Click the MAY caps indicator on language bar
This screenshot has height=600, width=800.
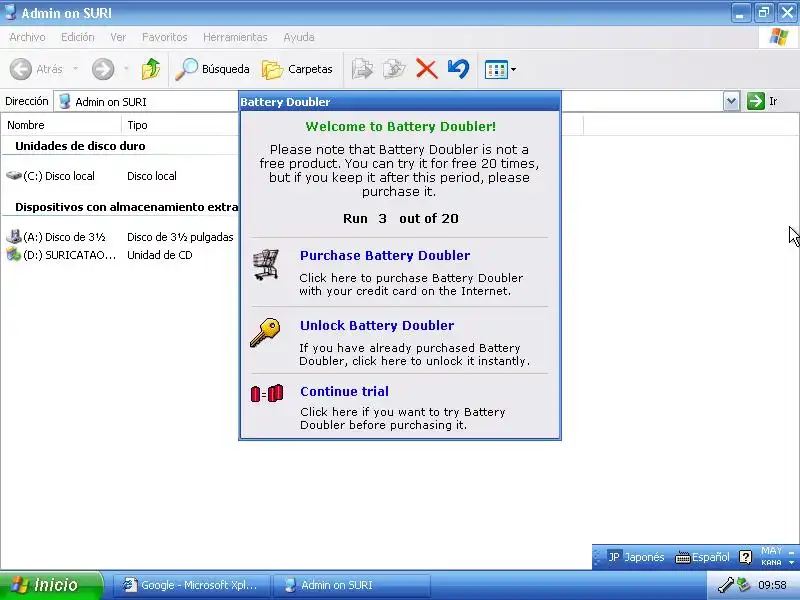[771, 551]
